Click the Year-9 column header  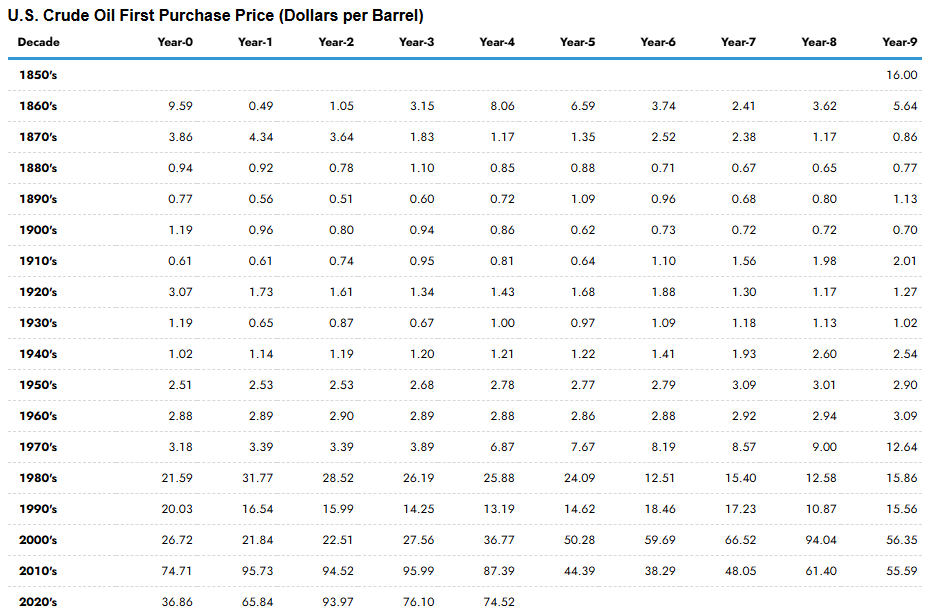tap(899, 42)
